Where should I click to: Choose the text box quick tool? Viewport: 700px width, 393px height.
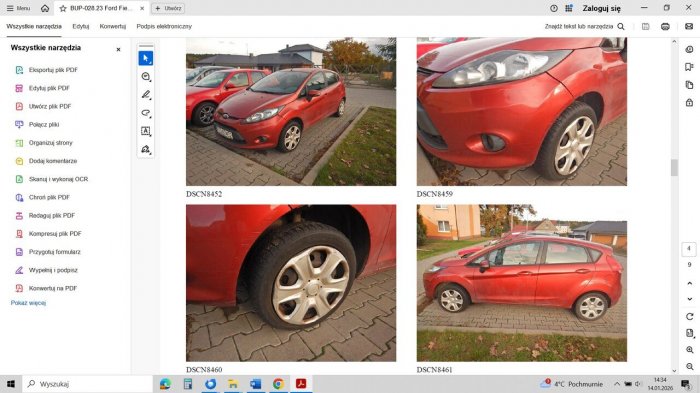pos(146,131)
